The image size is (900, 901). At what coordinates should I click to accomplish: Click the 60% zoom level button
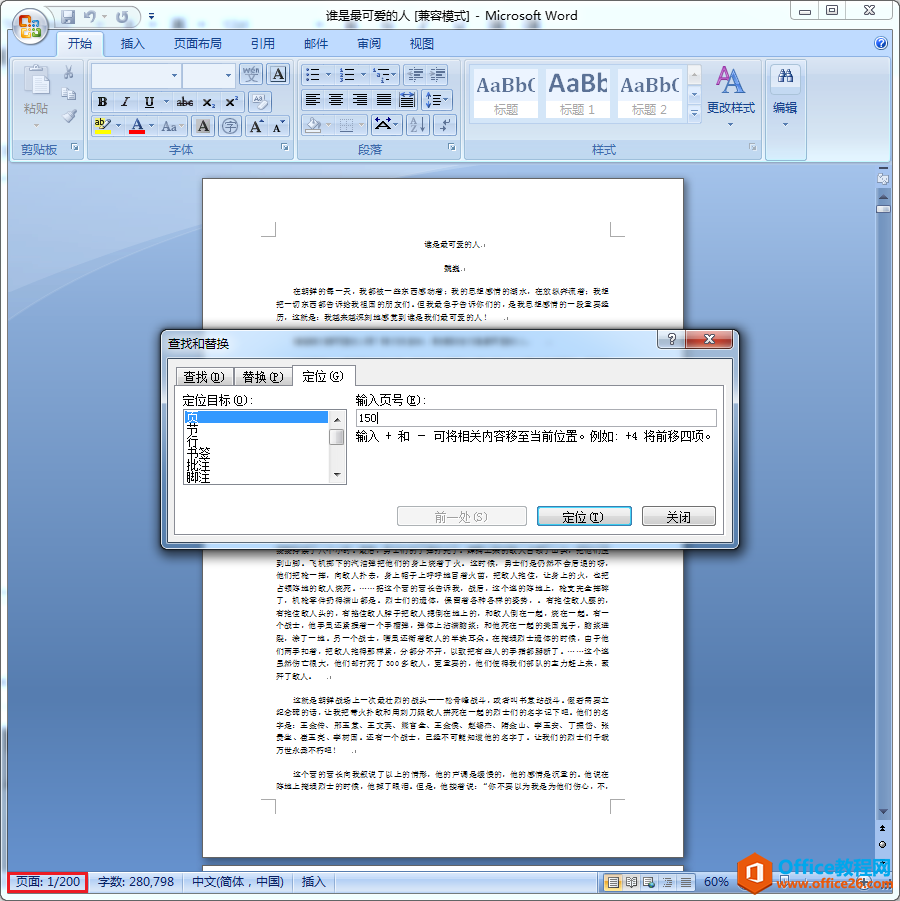coord(716,881)
